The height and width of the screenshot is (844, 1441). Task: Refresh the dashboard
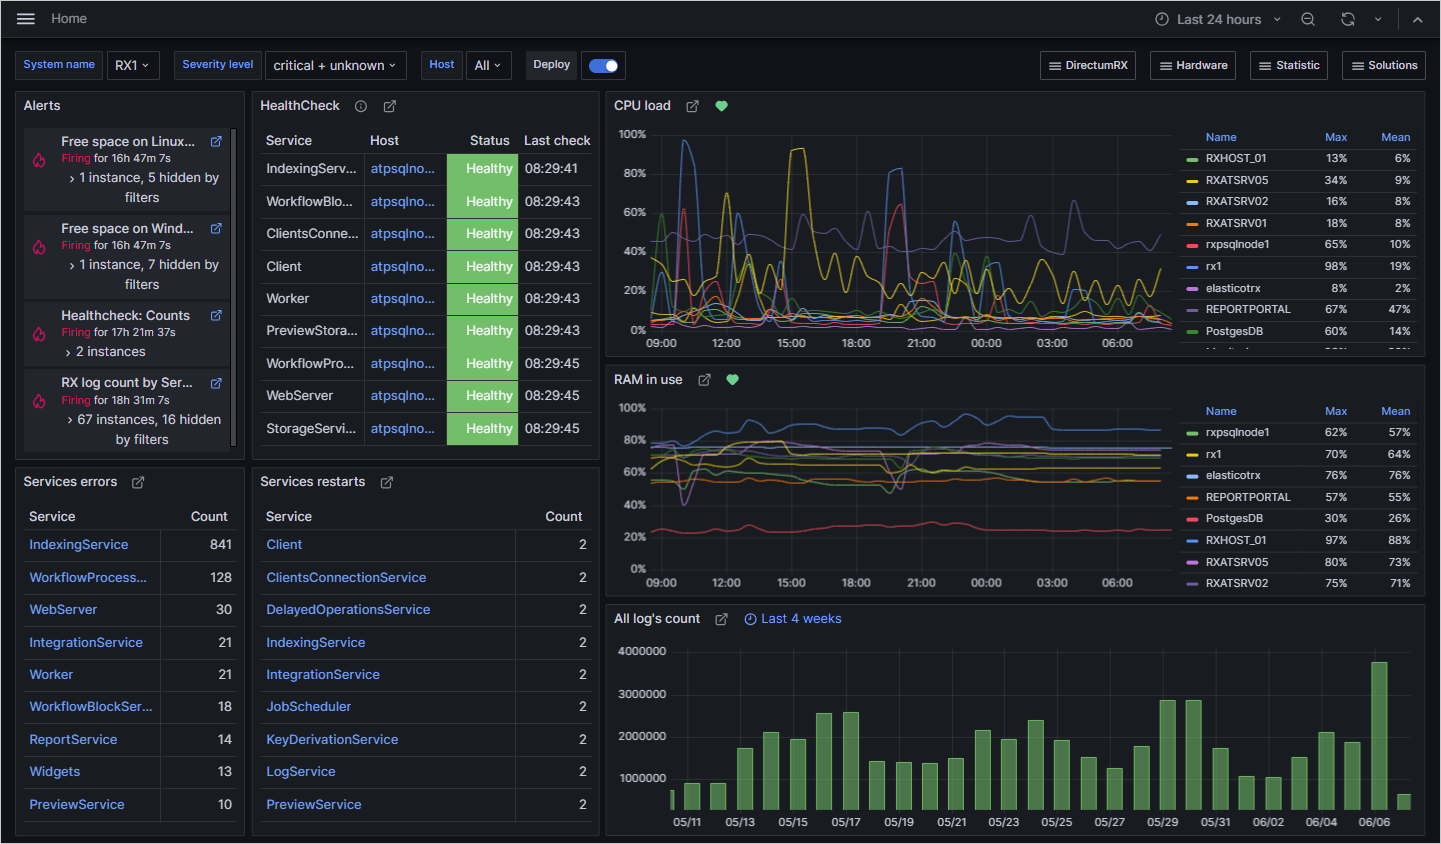1348,19
